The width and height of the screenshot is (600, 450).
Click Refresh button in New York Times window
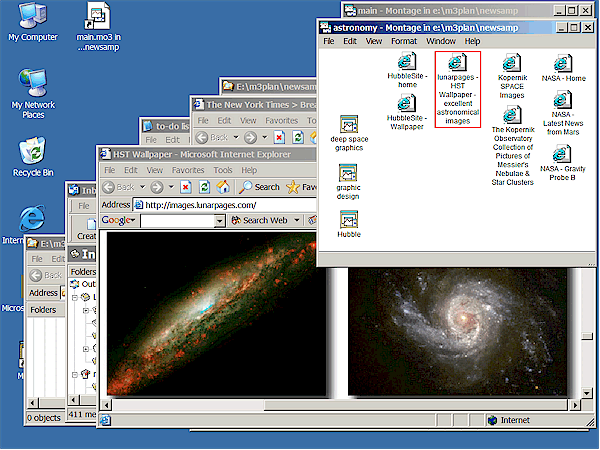(x=298, y=137)
